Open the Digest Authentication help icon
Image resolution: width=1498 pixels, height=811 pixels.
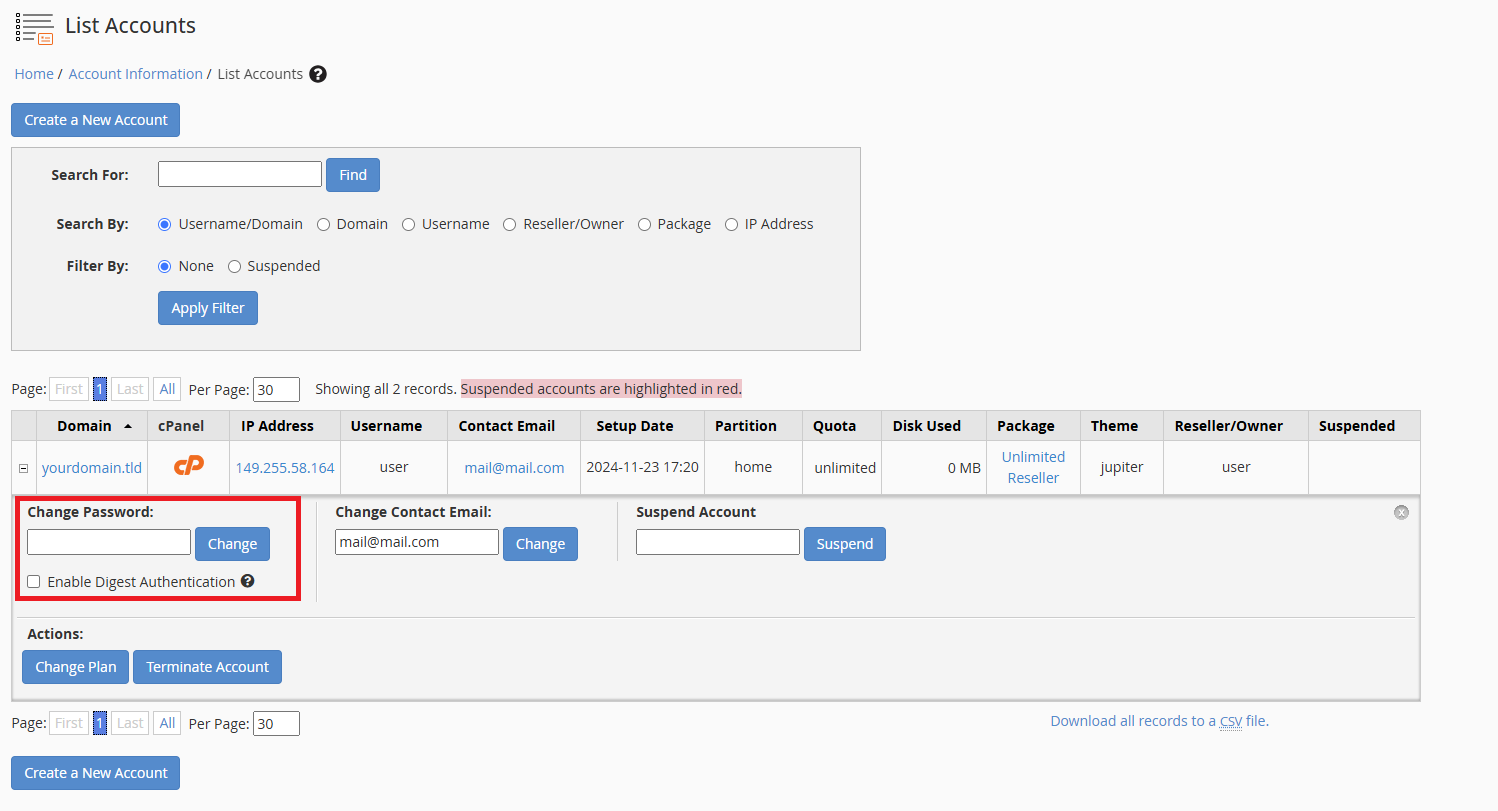click(248, 581)
